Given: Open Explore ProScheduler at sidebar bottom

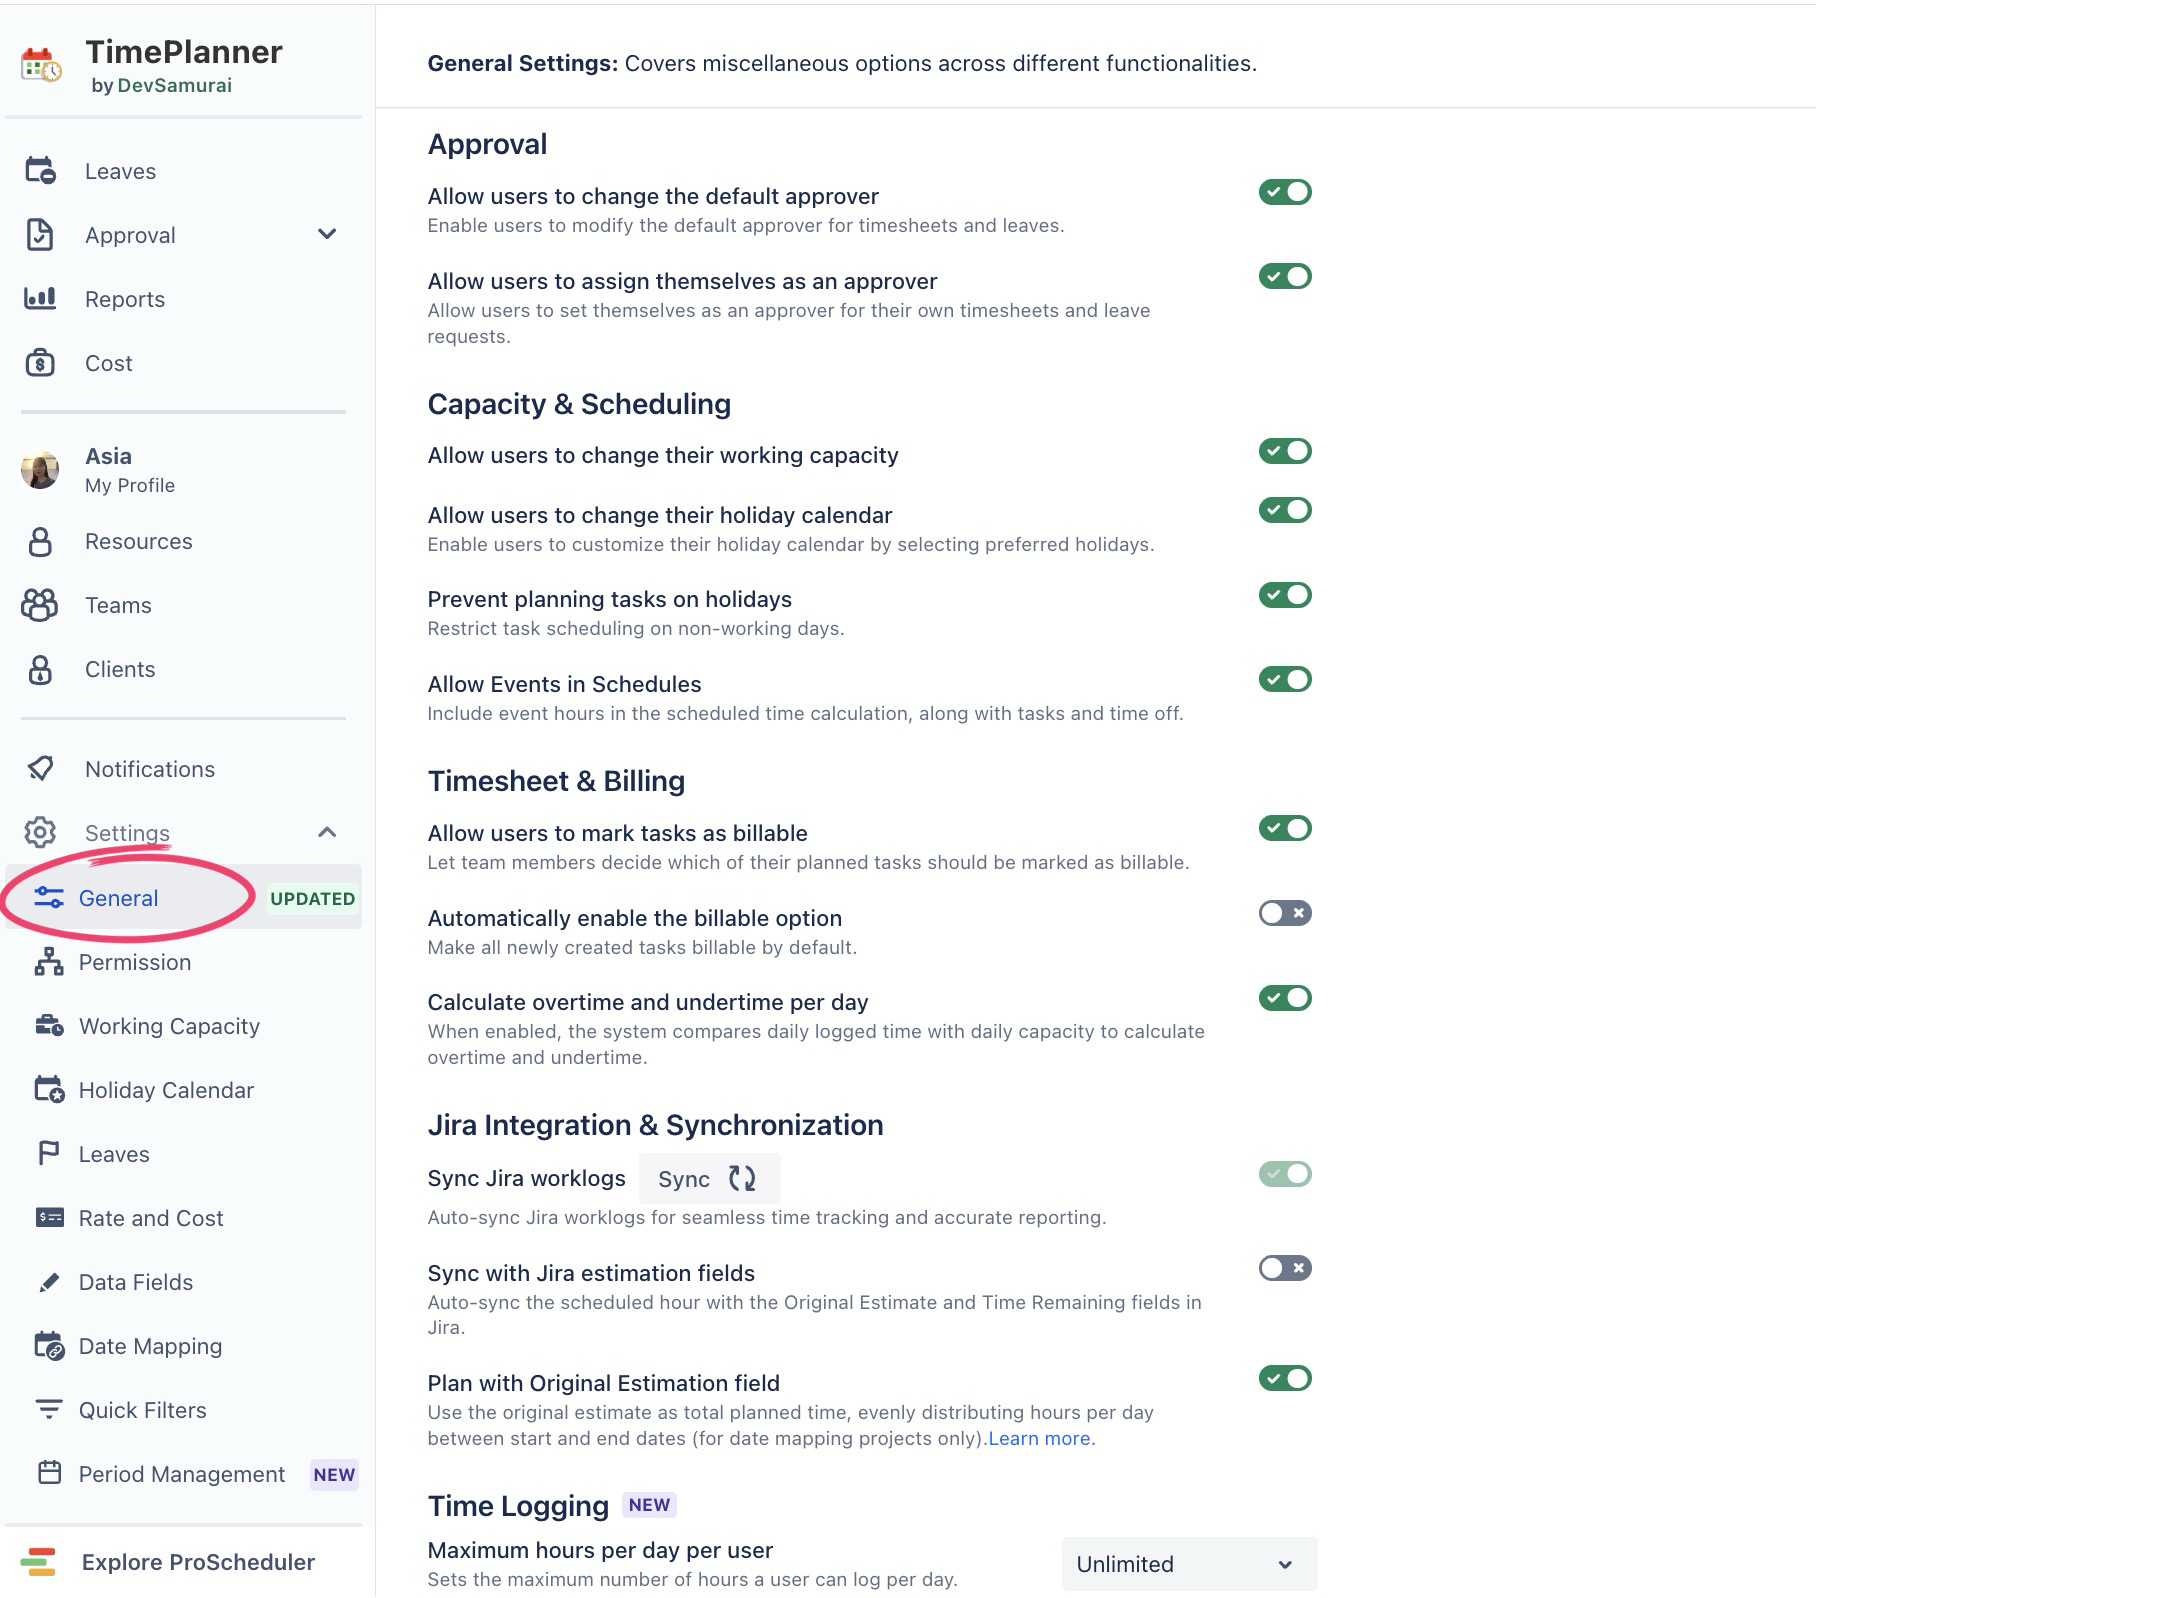Looking at the screenshot, I should coord(197,1562).
